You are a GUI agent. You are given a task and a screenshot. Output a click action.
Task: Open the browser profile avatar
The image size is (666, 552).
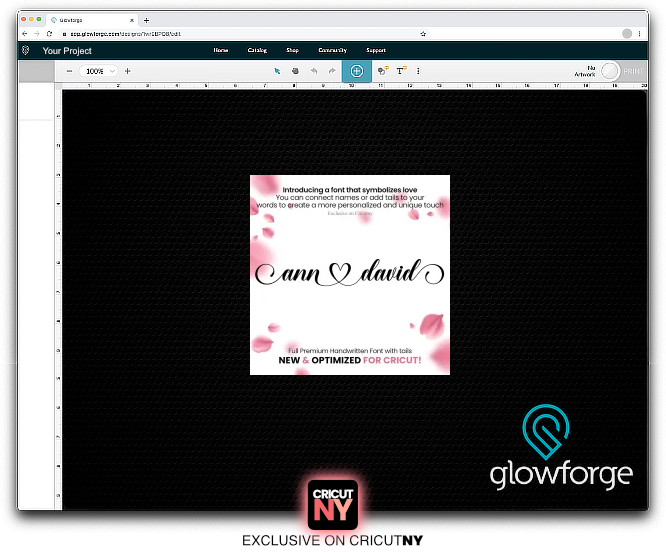pos(627,34)
